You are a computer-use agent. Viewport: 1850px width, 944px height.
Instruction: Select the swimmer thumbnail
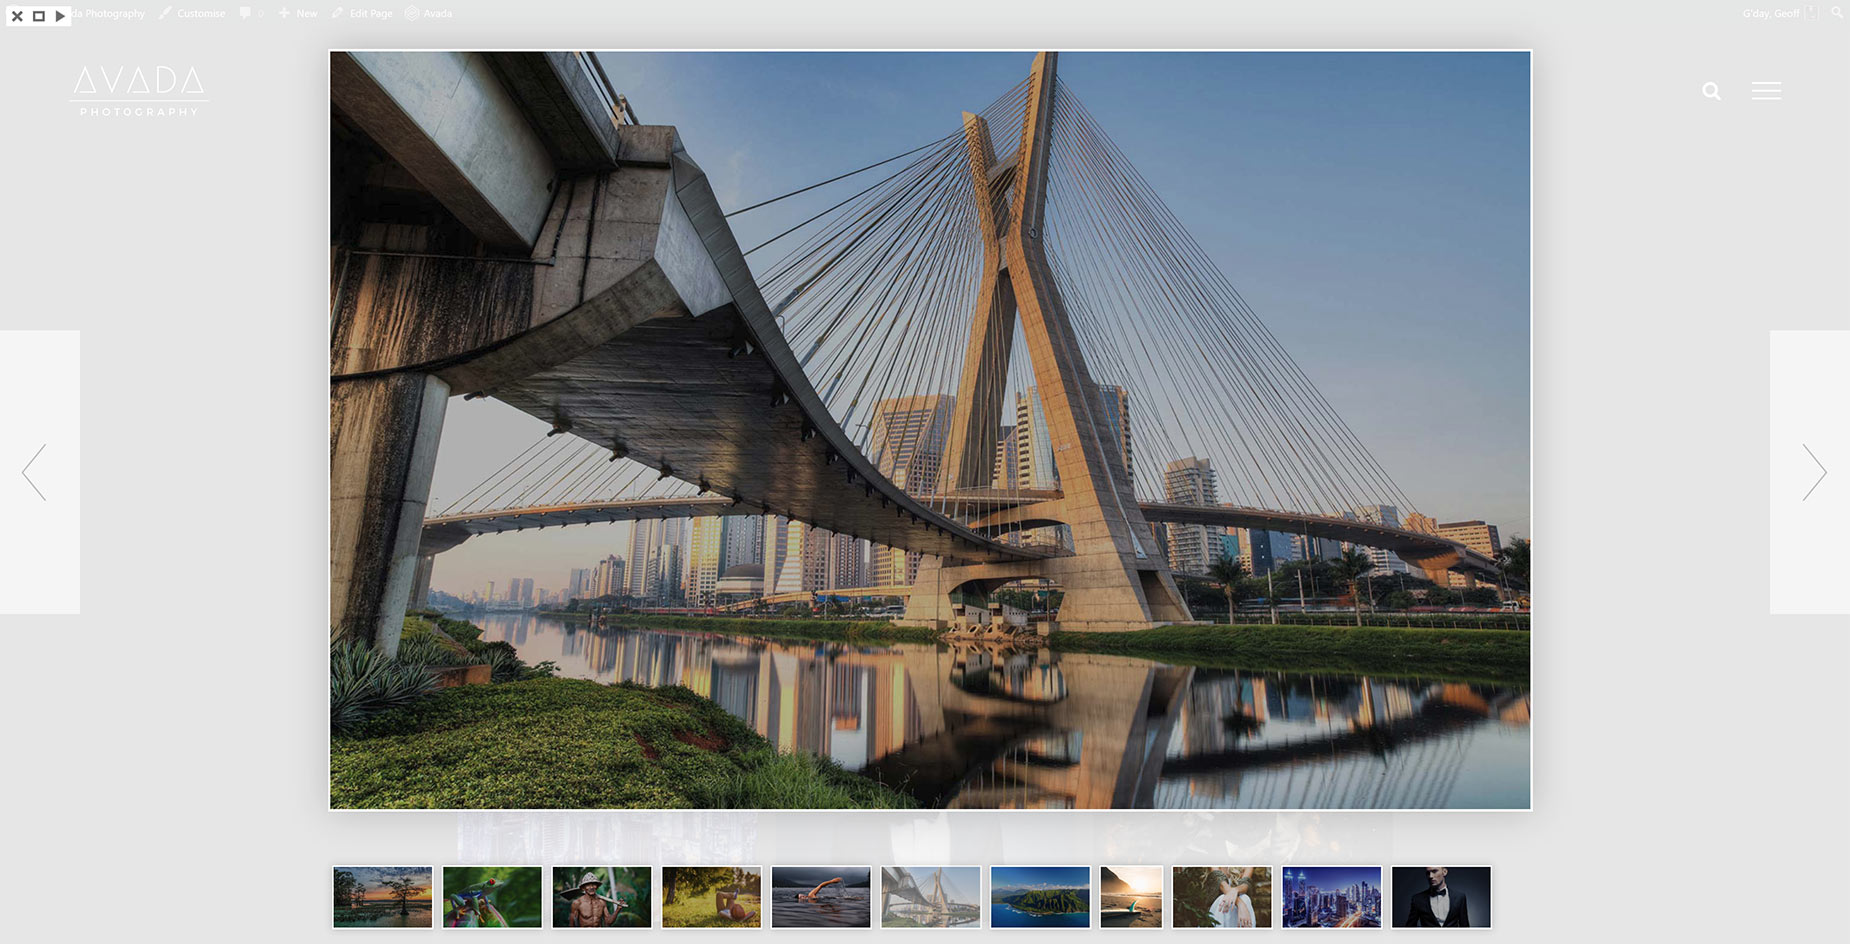(x=821, y=897)
